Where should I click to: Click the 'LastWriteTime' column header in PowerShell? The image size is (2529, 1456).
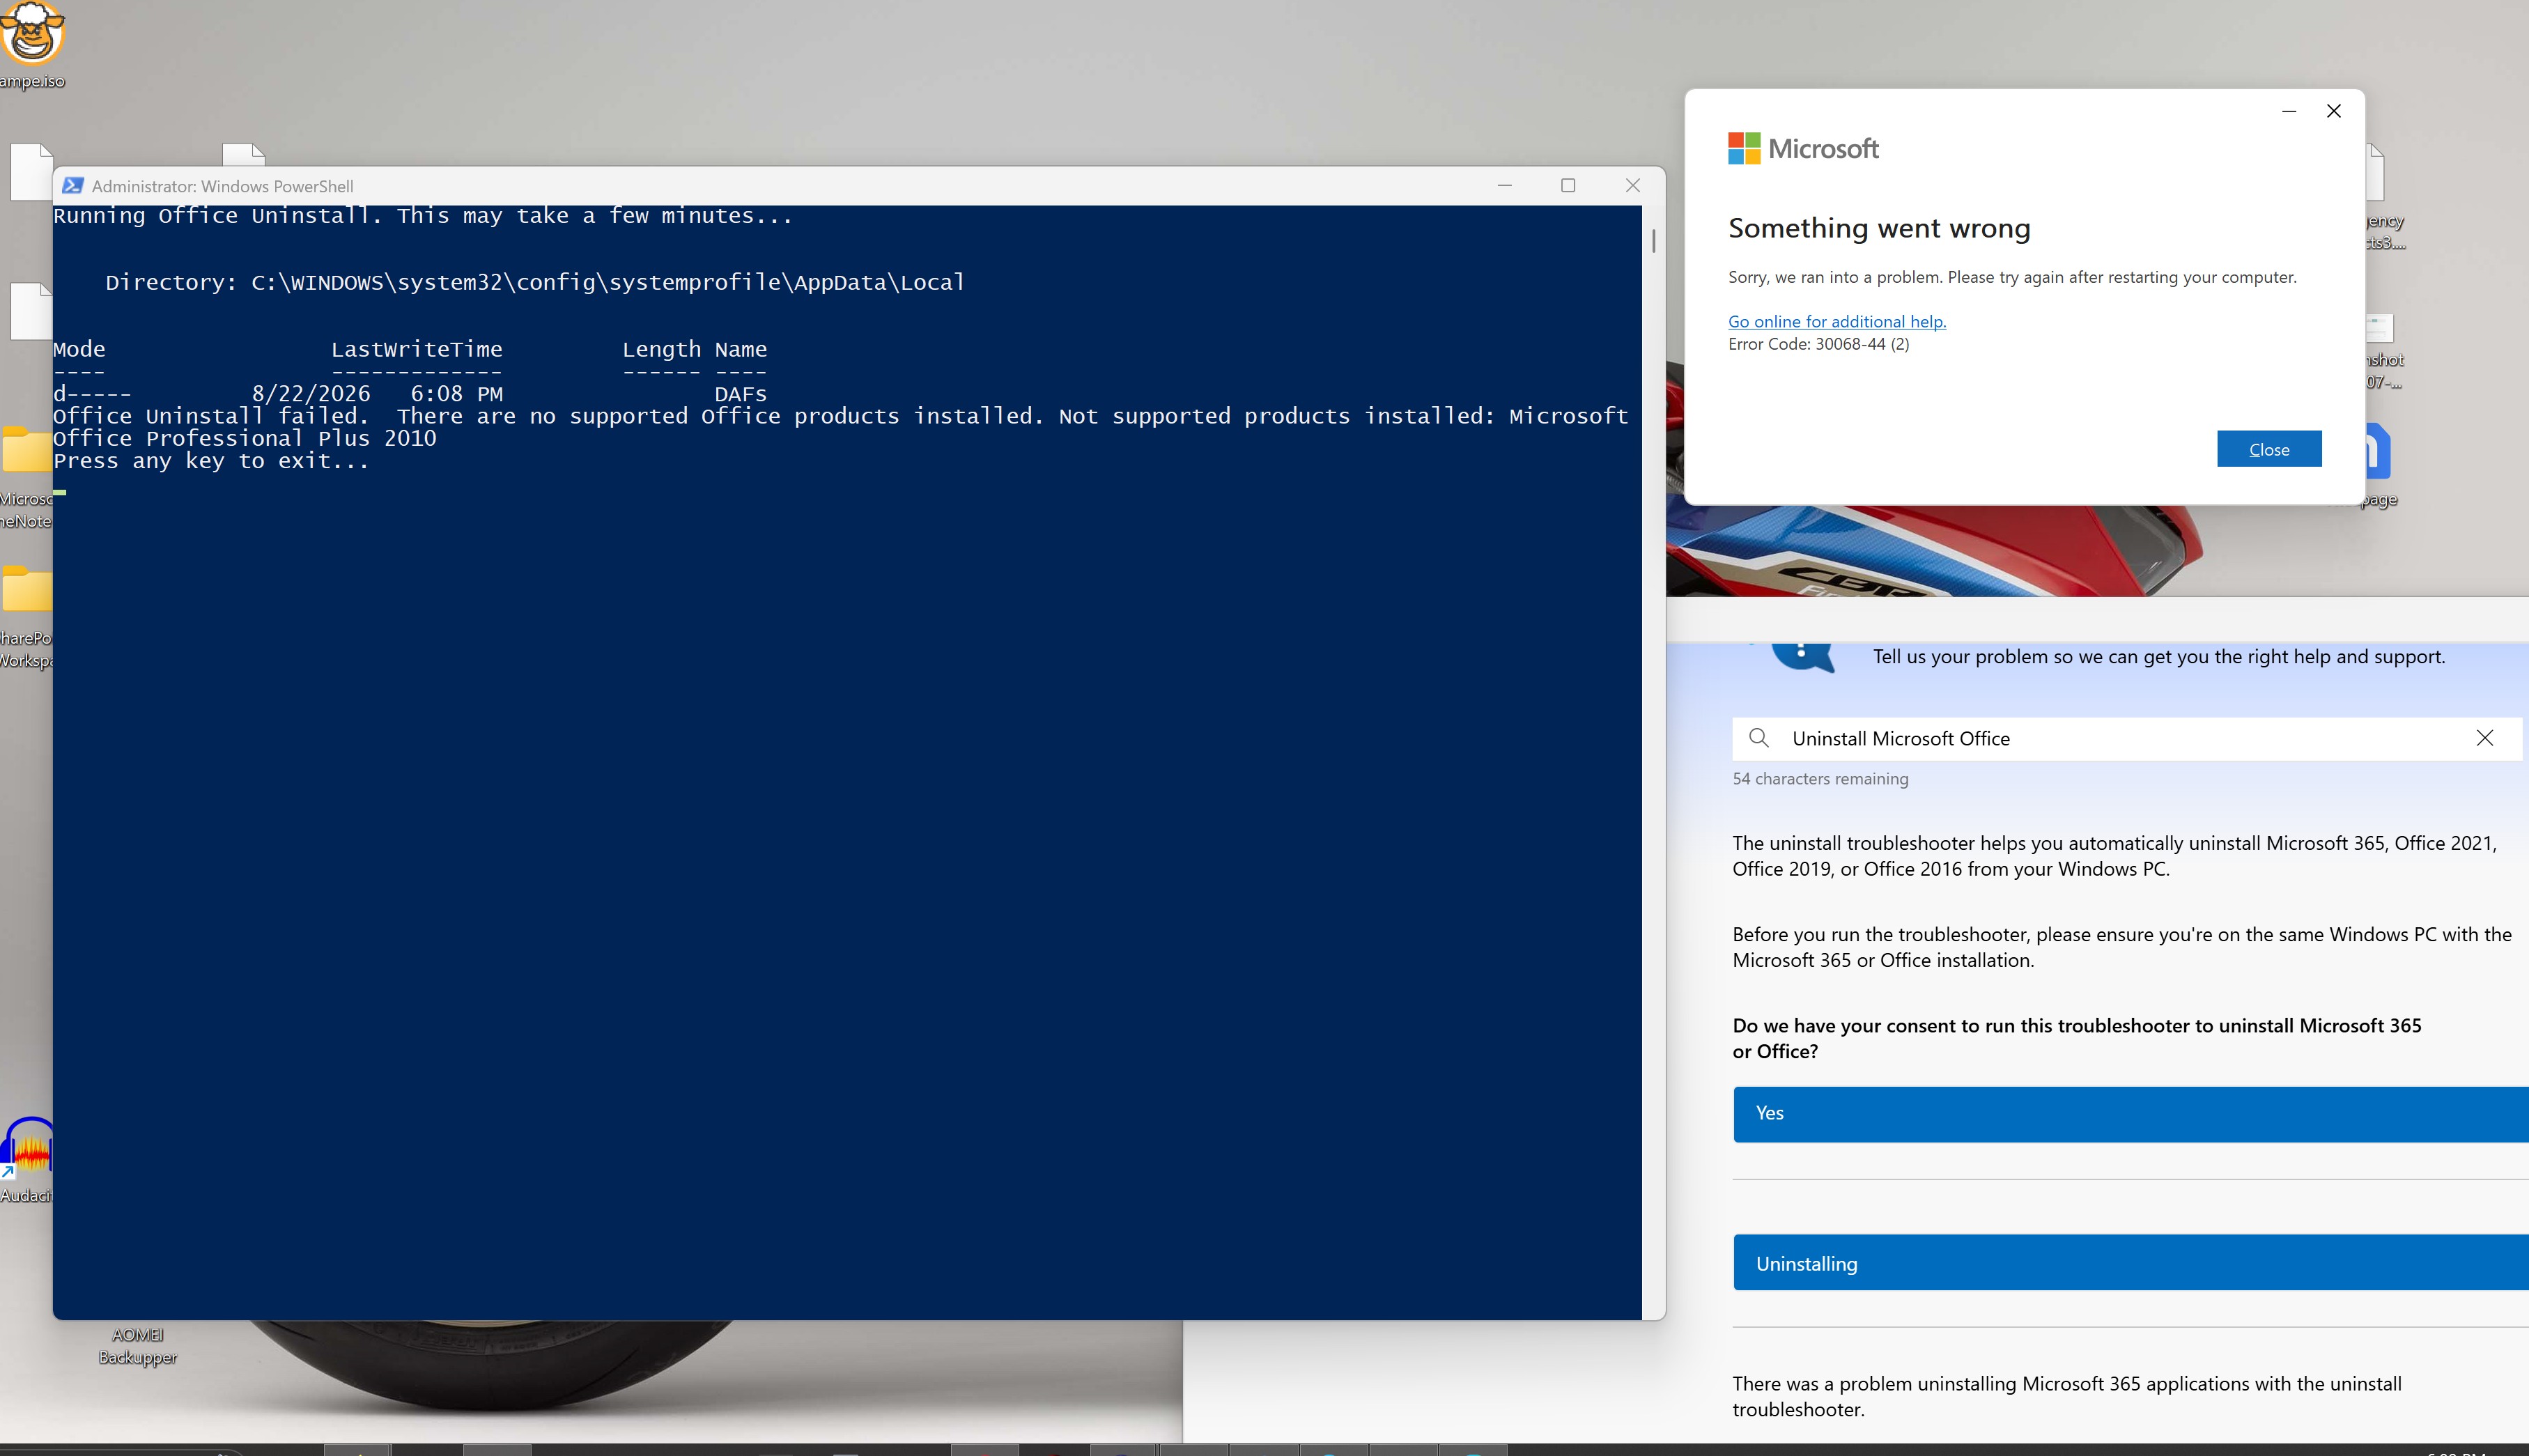pyautogui.click(x=417, y=350)
